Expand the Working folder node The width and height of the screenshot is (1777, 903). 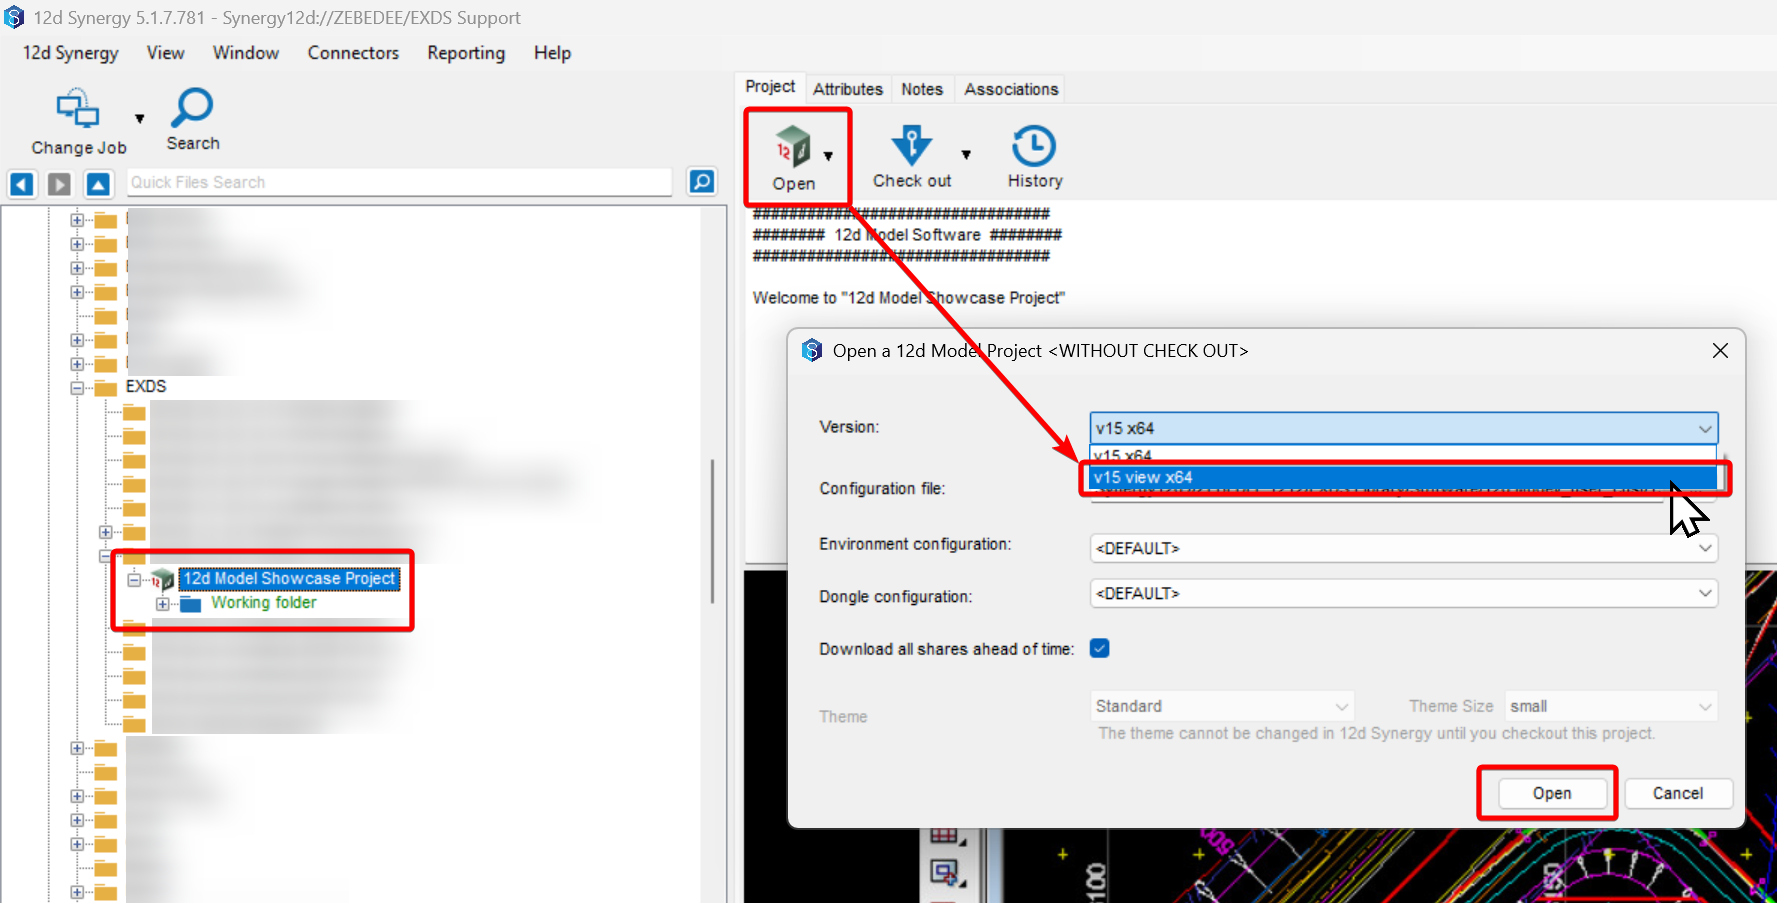(x=162, y=604)
